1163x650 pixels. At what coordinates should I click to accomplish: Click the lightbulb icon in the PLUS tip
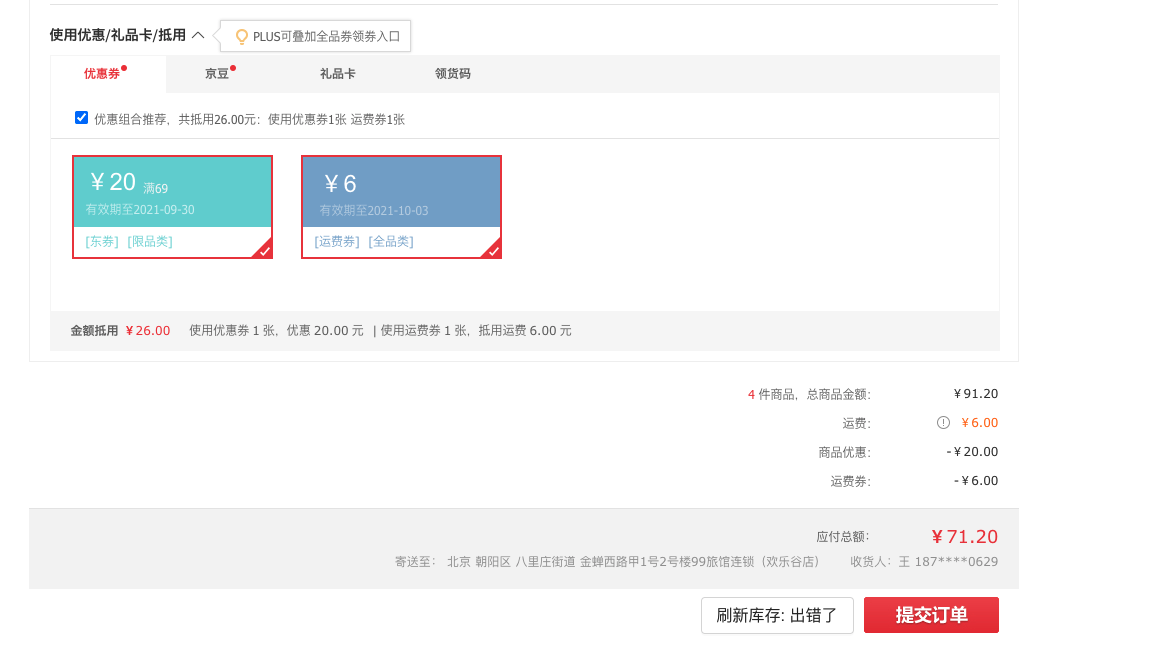point(241,36)
